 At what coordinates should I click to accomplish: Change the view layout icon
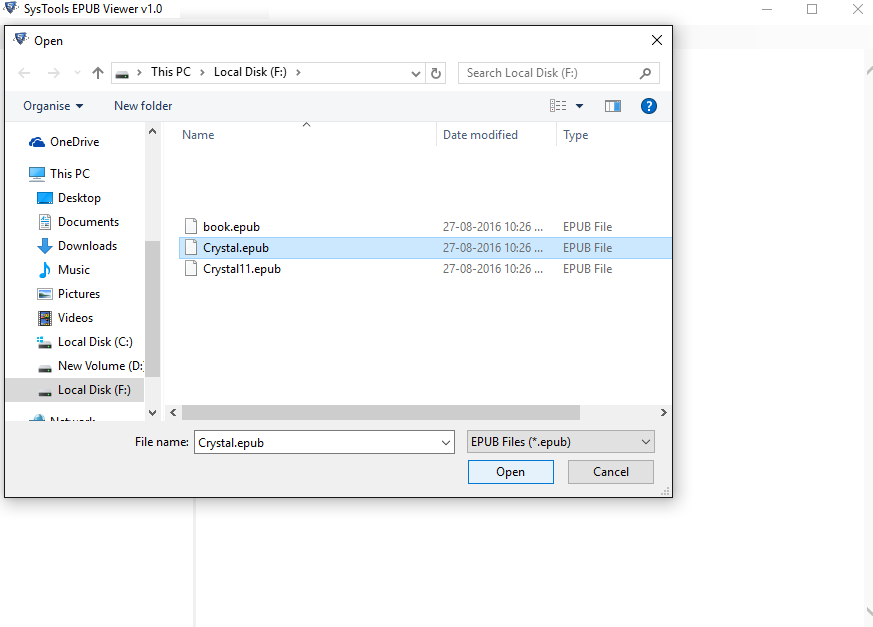558,106
